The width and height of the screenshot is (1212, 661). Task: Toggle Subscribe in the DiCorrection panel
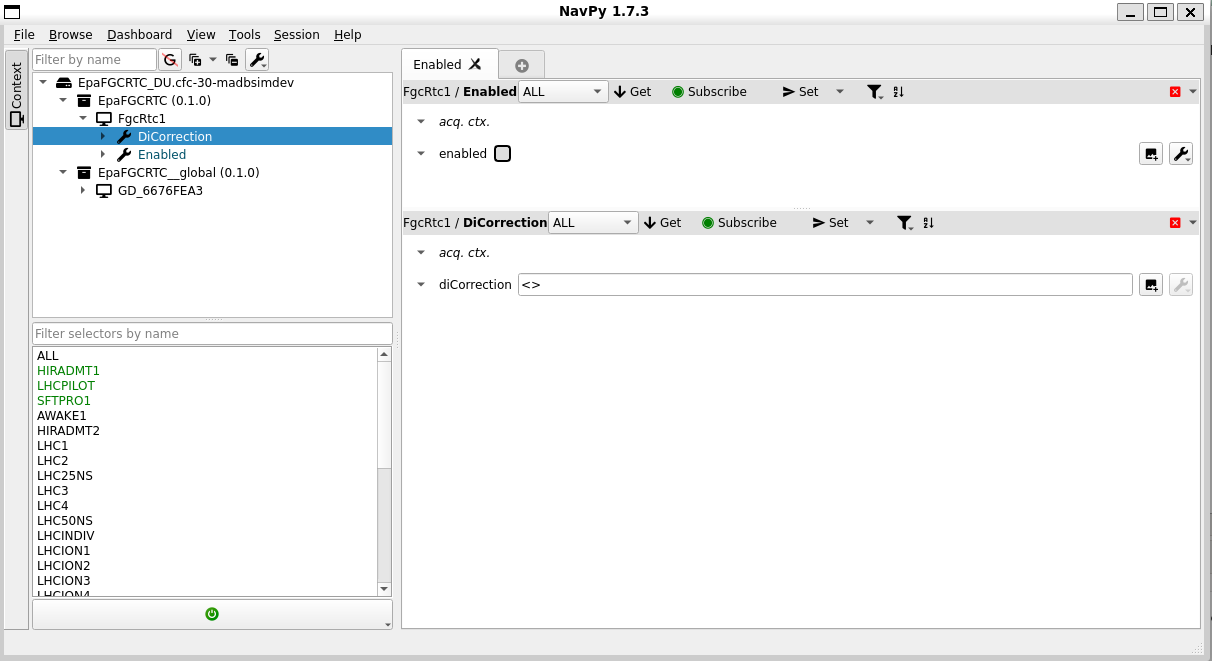click(x=738, y=223)
